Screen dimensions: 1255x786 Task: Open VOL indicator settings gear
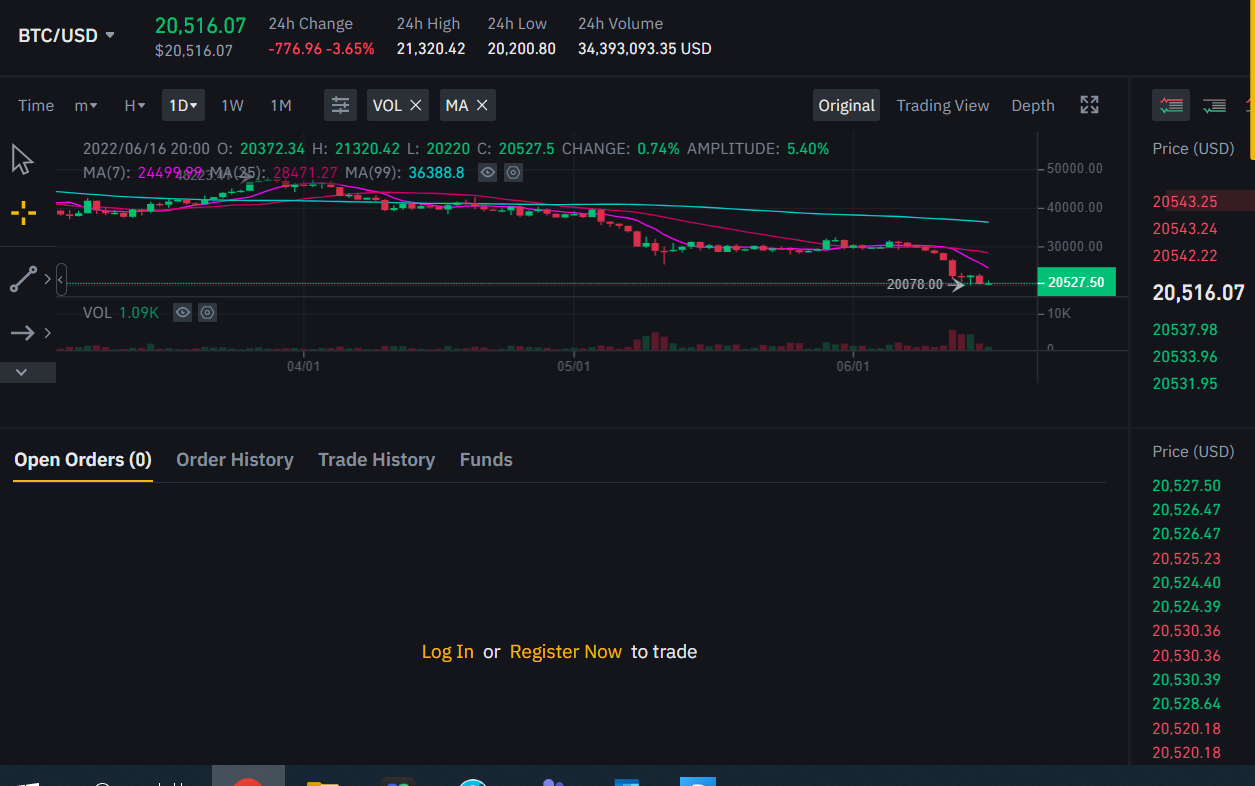(207, 312)
